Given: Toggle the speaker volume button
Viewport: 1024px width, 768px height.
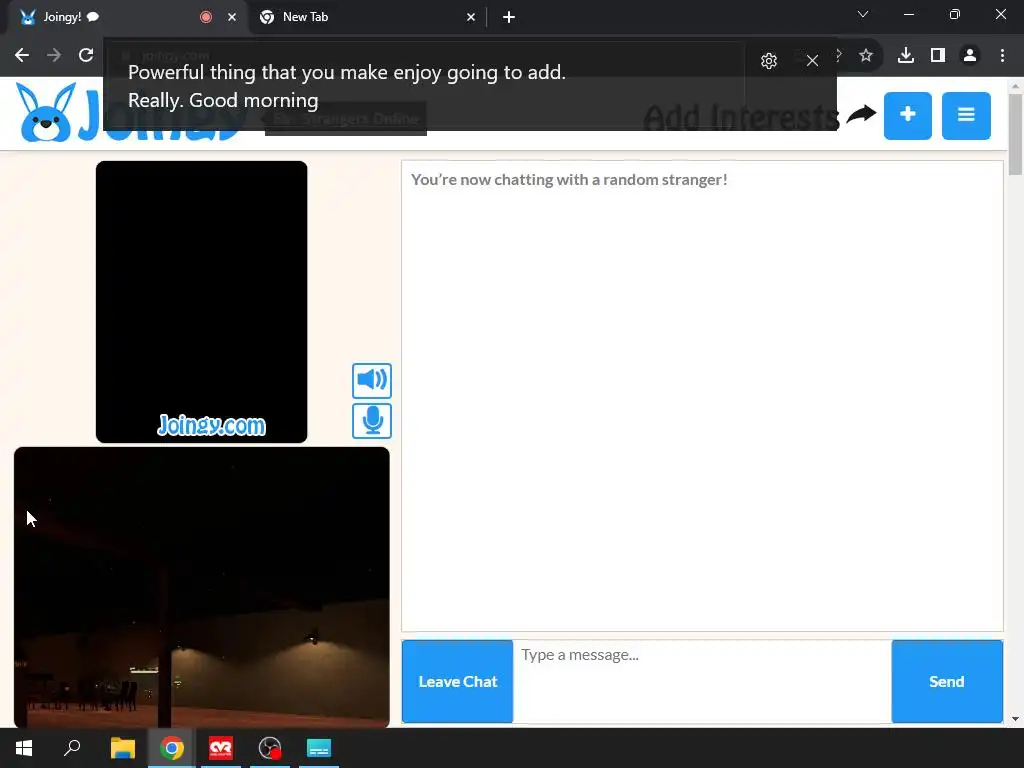Looking at the screenshot, I should click(x=372, y=381).
